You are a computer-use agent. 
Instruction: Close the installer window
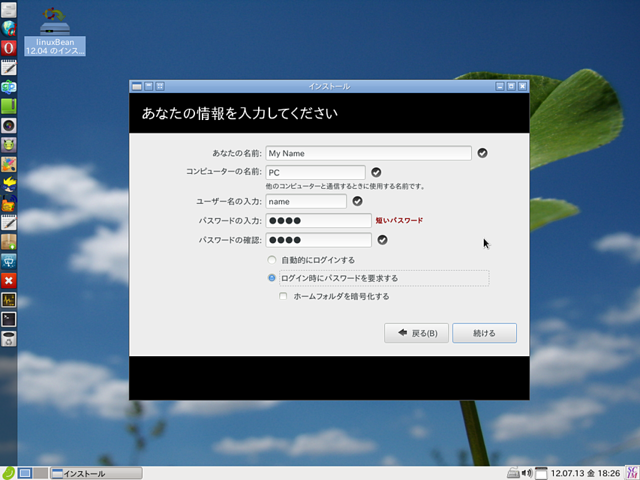(x=522, y=86)
